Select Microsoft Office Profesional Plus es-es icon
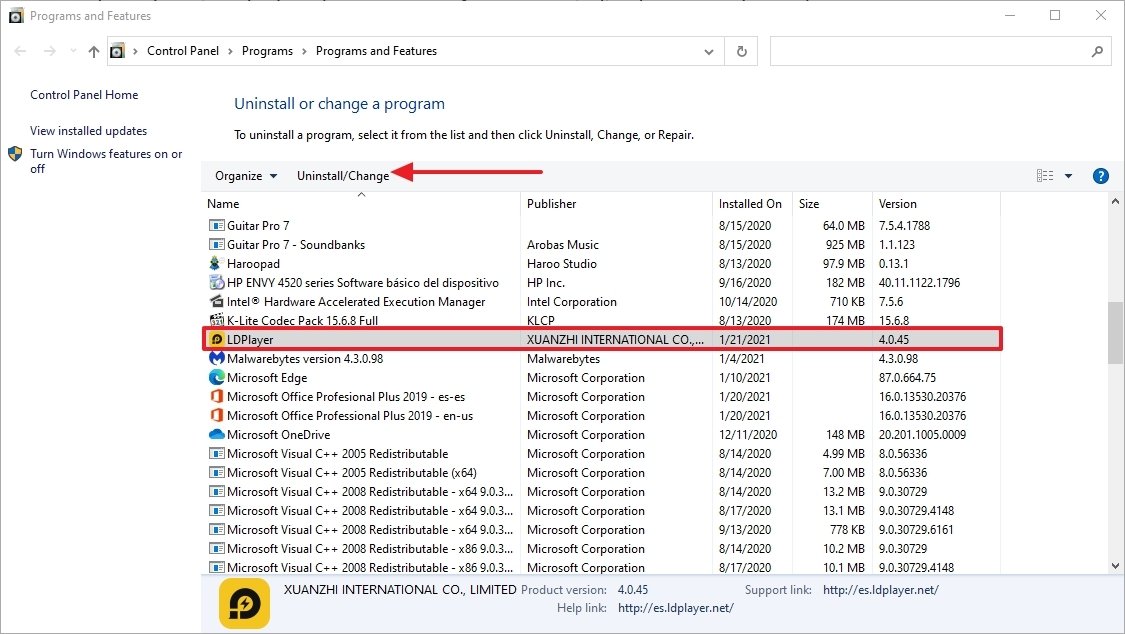Viewport: 1125px width, 634px height. pyautogui.click(x=216, y=396)
